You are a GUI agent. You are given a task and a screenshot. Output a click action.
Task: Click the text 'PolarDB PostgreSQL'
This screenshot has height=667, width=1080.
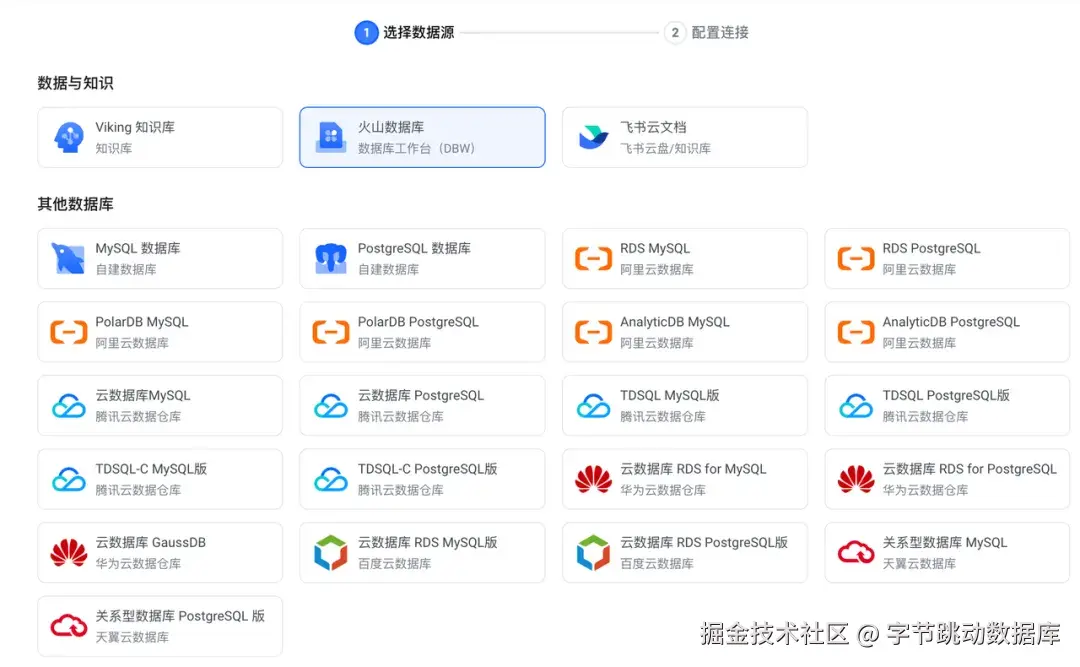tap(418, 322)
